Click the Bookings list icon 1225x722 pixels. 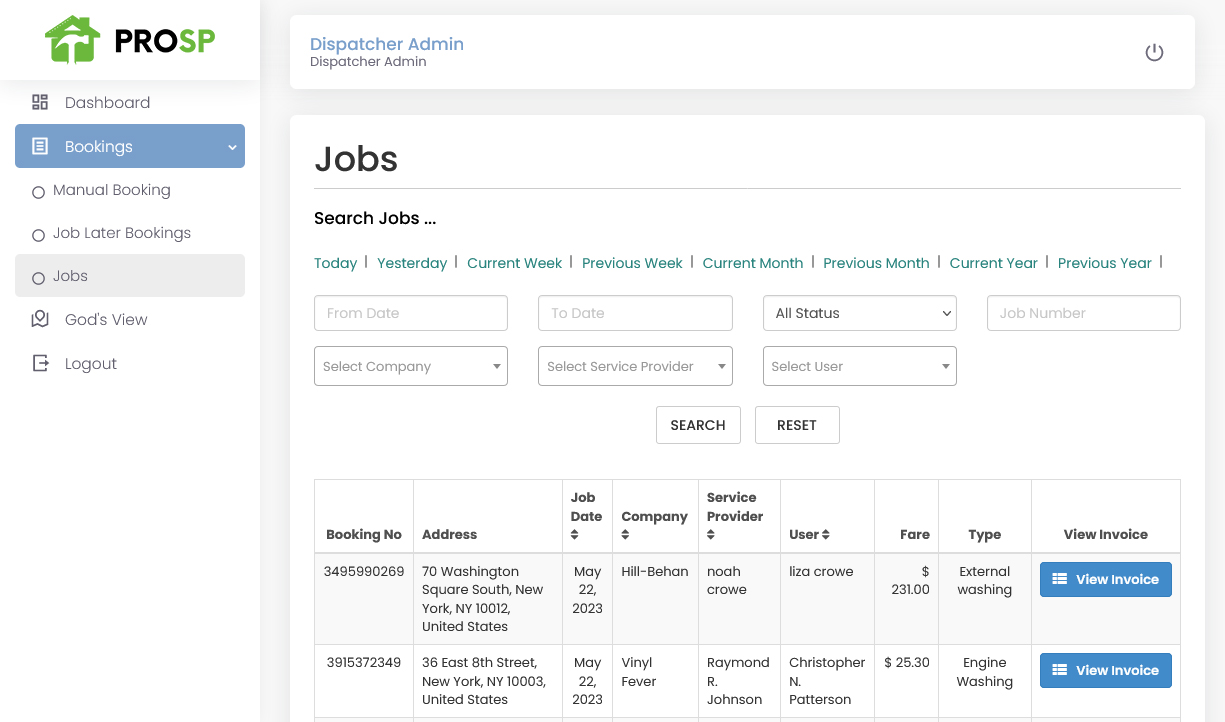coord(40,146)
